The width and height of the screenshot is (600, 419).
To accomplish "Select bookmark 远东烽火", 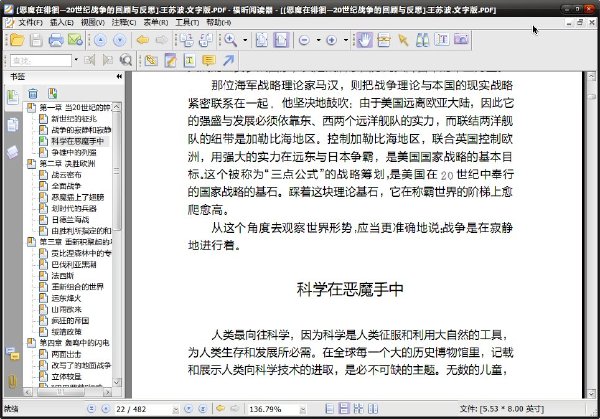I will 67,298.
